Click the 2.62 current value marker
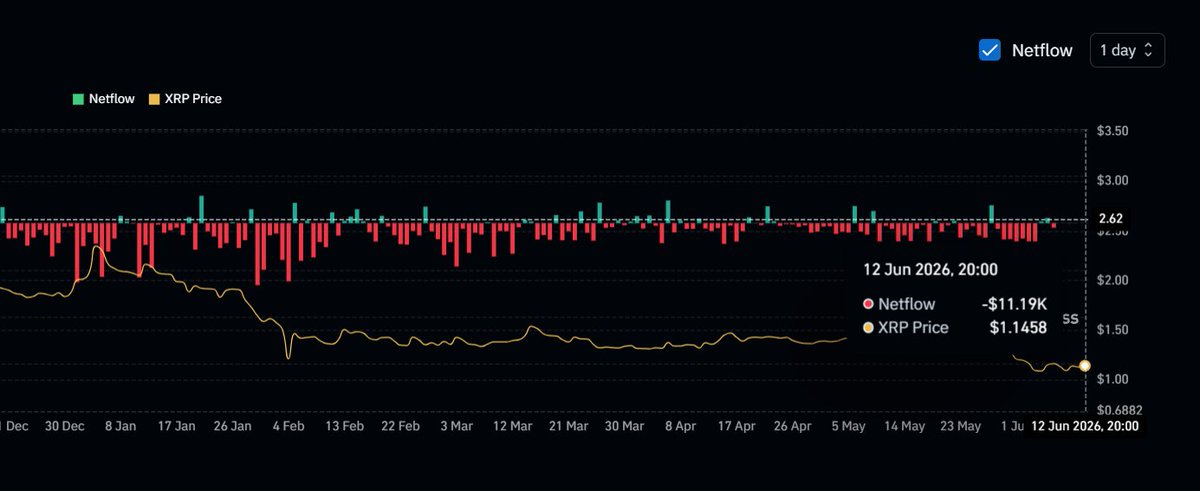This screenshot has width=1200, height=491. click(1111, 218)
